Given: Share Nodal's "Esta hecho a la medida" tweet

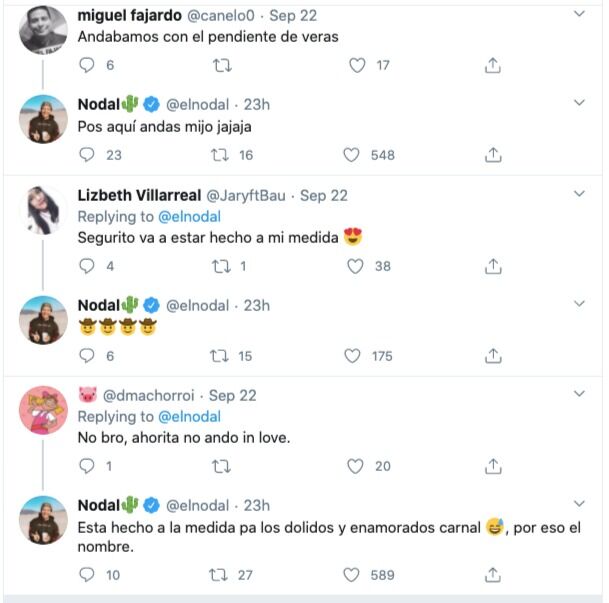Looking at the screenshot, I should 492,575.
